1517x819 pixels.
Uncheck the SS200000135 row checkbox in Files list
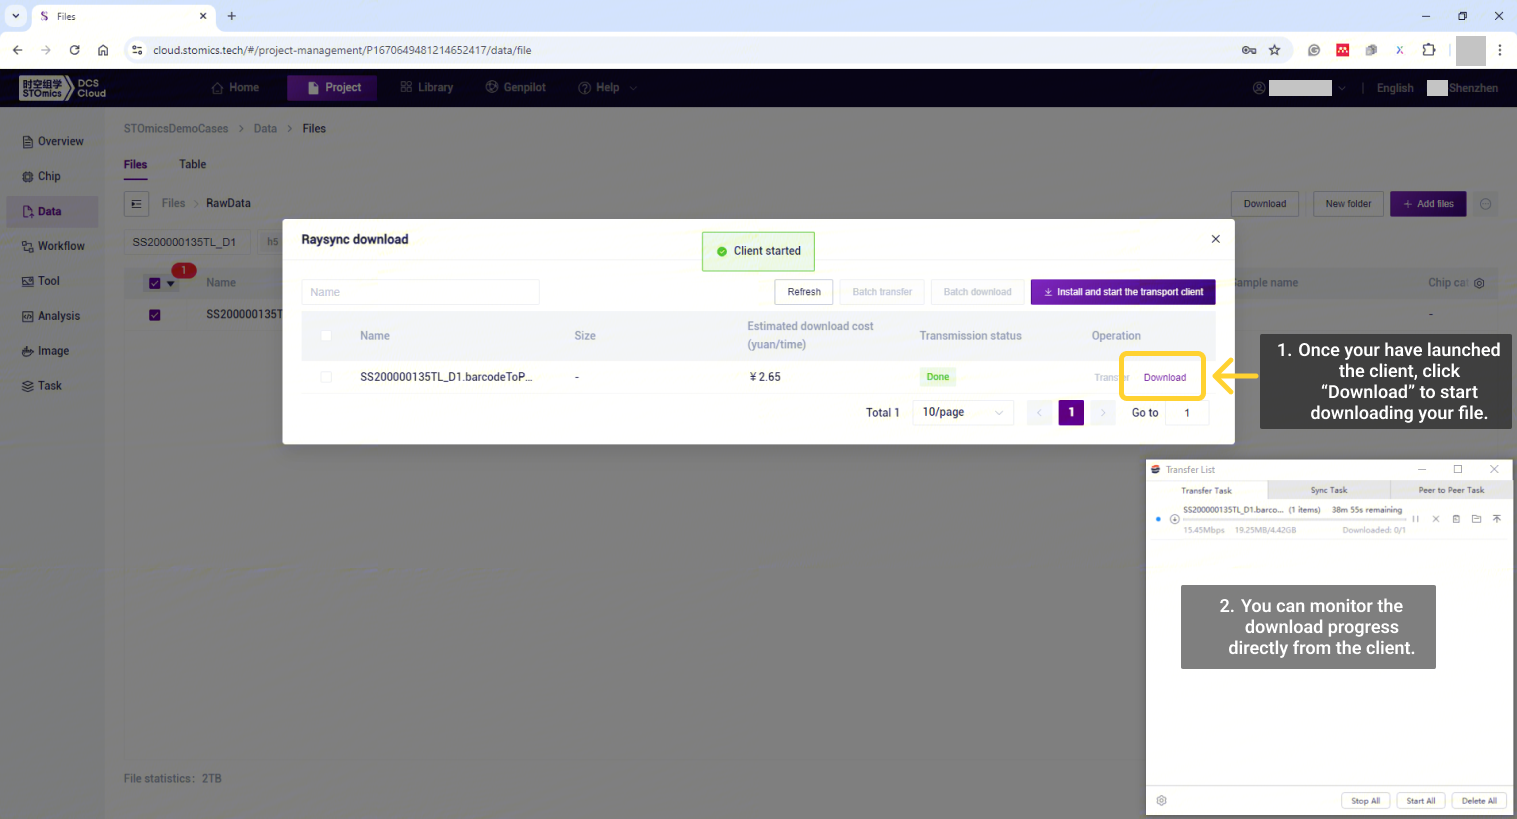[155, 315]
